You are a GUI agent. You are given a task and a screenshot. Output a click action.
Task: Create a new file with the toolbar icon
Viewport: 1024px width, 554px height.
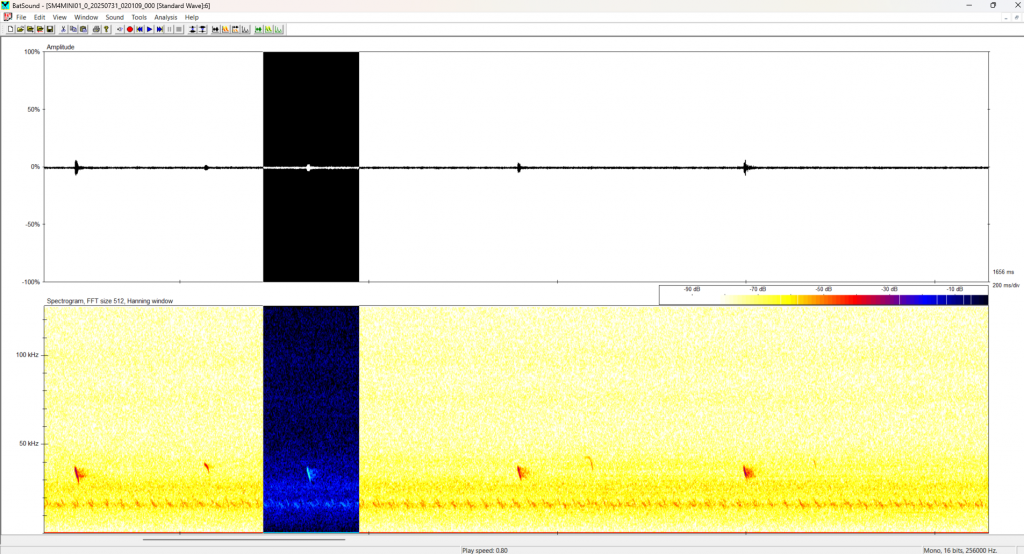(10, 29)
